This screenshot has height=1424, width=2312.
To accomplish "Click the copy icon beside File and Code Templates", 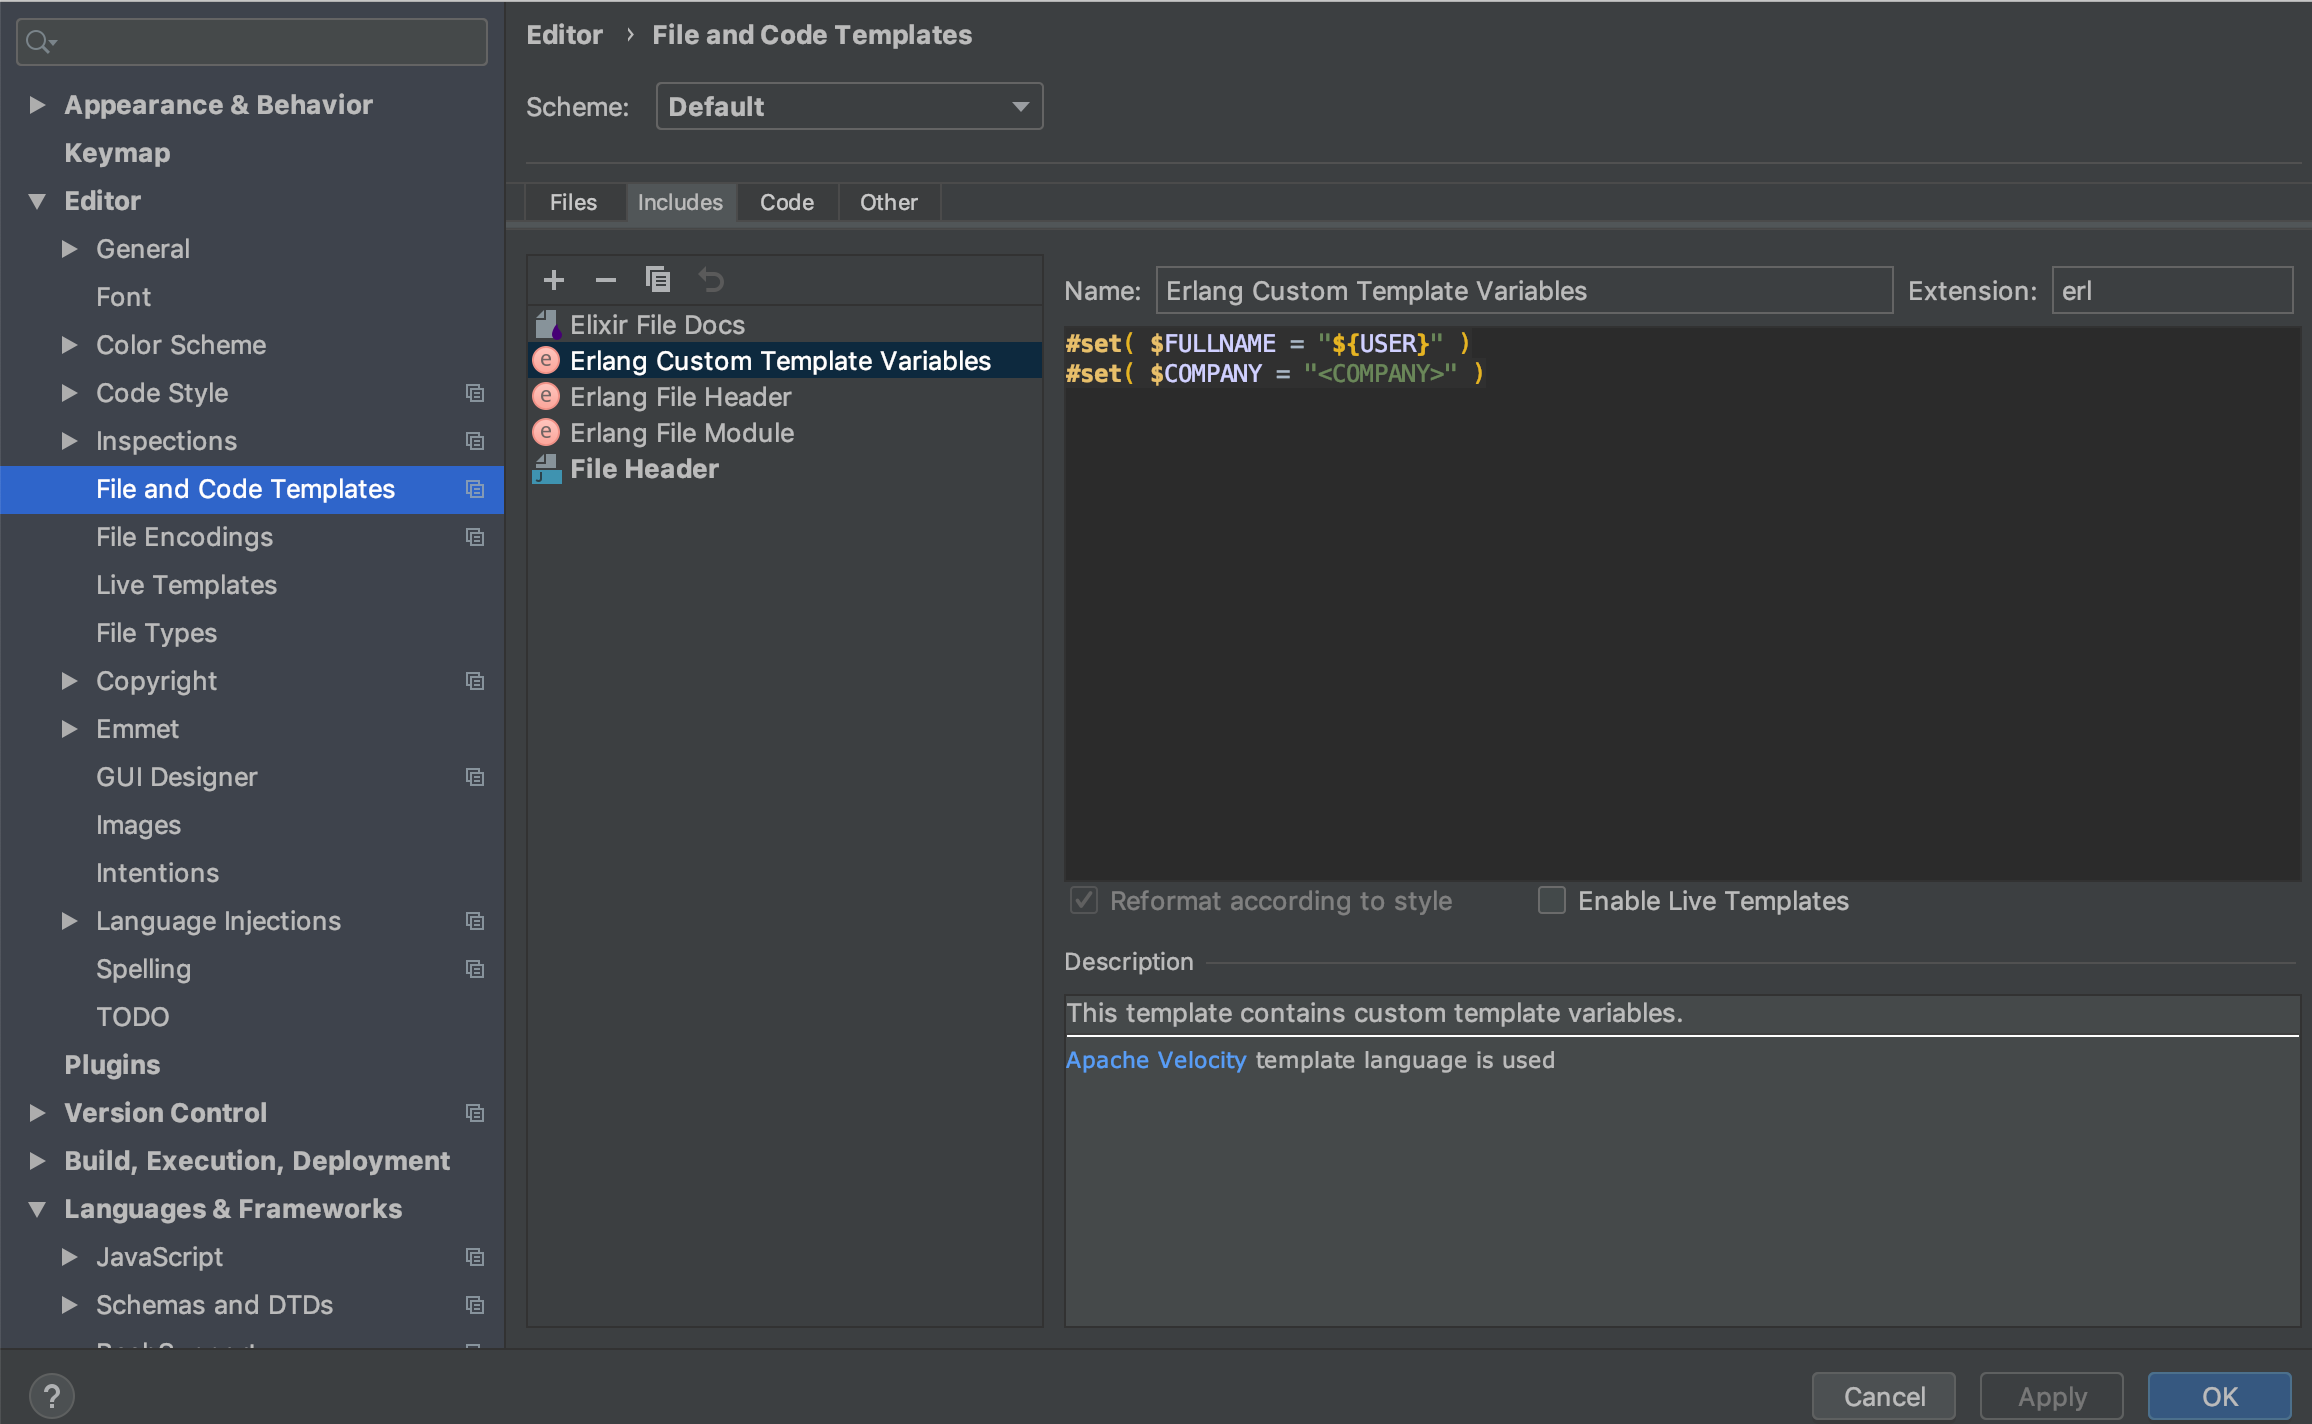I will [475, 489].
